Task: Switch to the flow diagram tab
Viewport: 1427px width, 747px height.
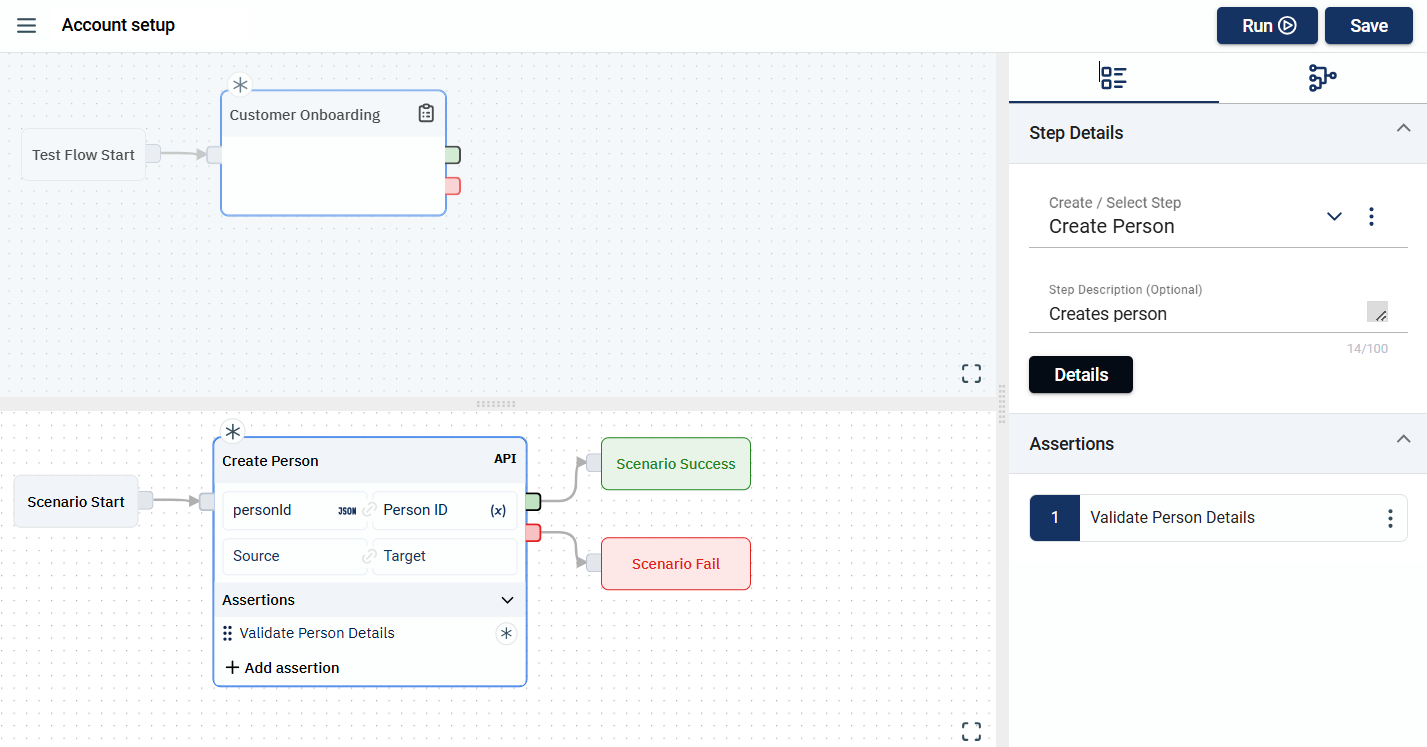Action: [x=1322, y=77]
